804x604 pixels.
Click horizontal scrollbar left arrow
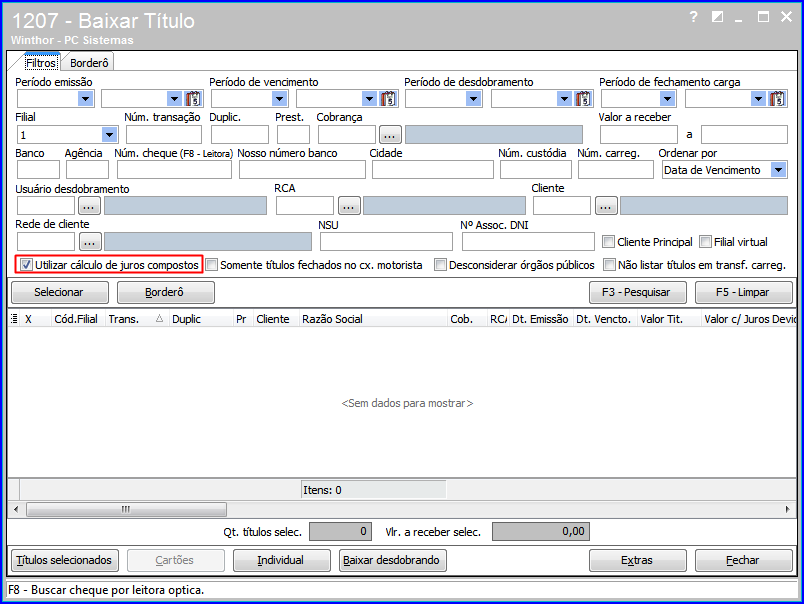point(16,509)
